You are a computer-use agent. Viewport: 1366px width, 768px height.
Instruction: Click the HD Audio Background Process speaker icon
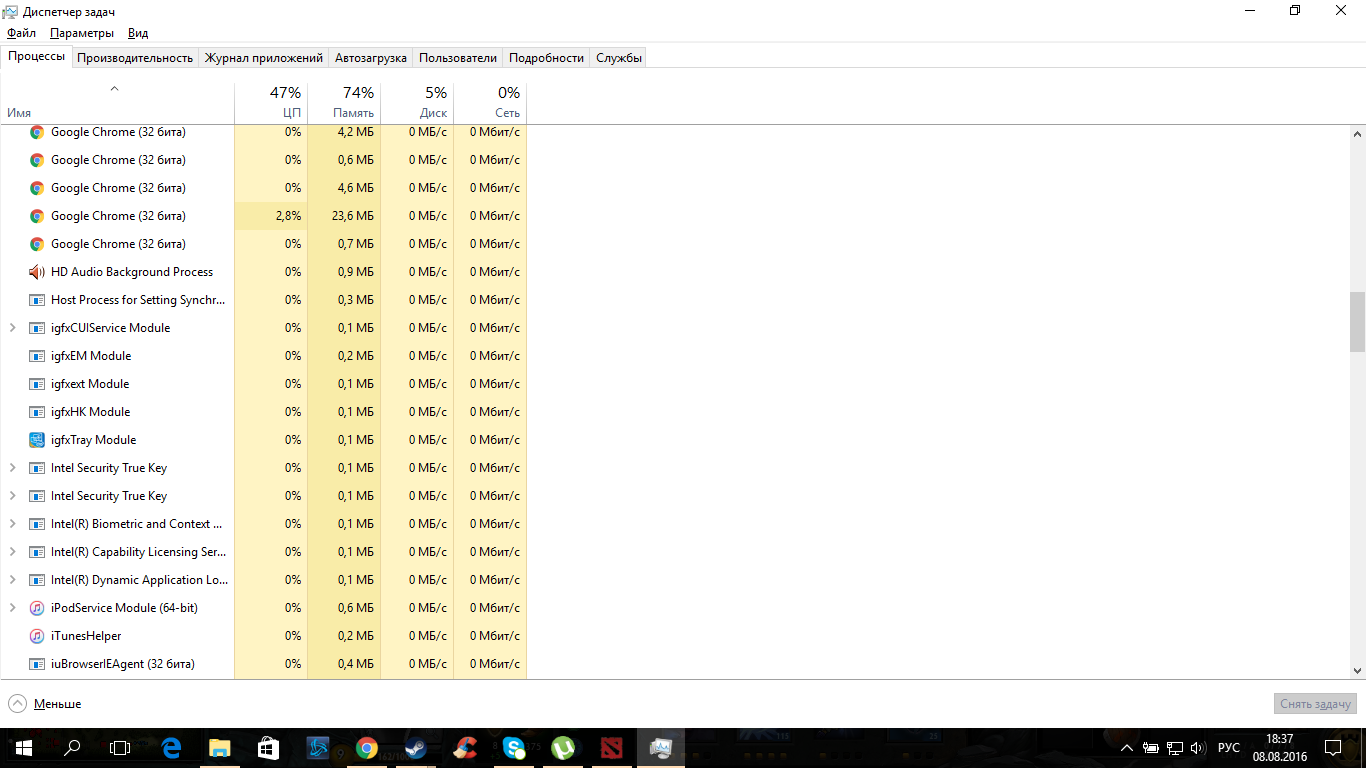(x=37, y=272)
